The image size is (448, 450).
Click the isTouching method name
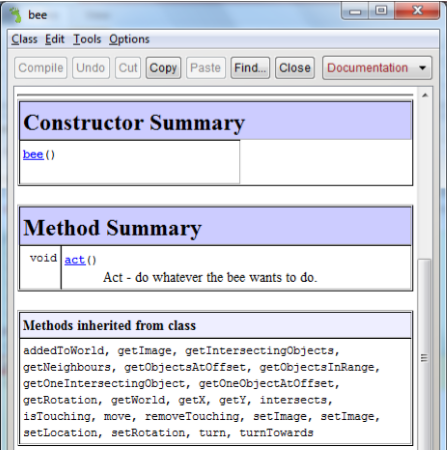57,416
